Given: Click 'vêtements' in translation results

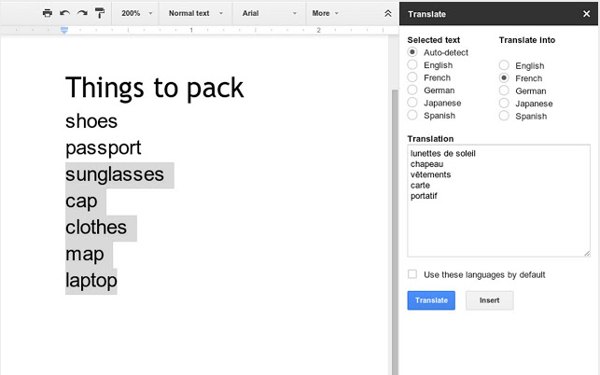Looking at the screenshot, I should pos(430,174).
